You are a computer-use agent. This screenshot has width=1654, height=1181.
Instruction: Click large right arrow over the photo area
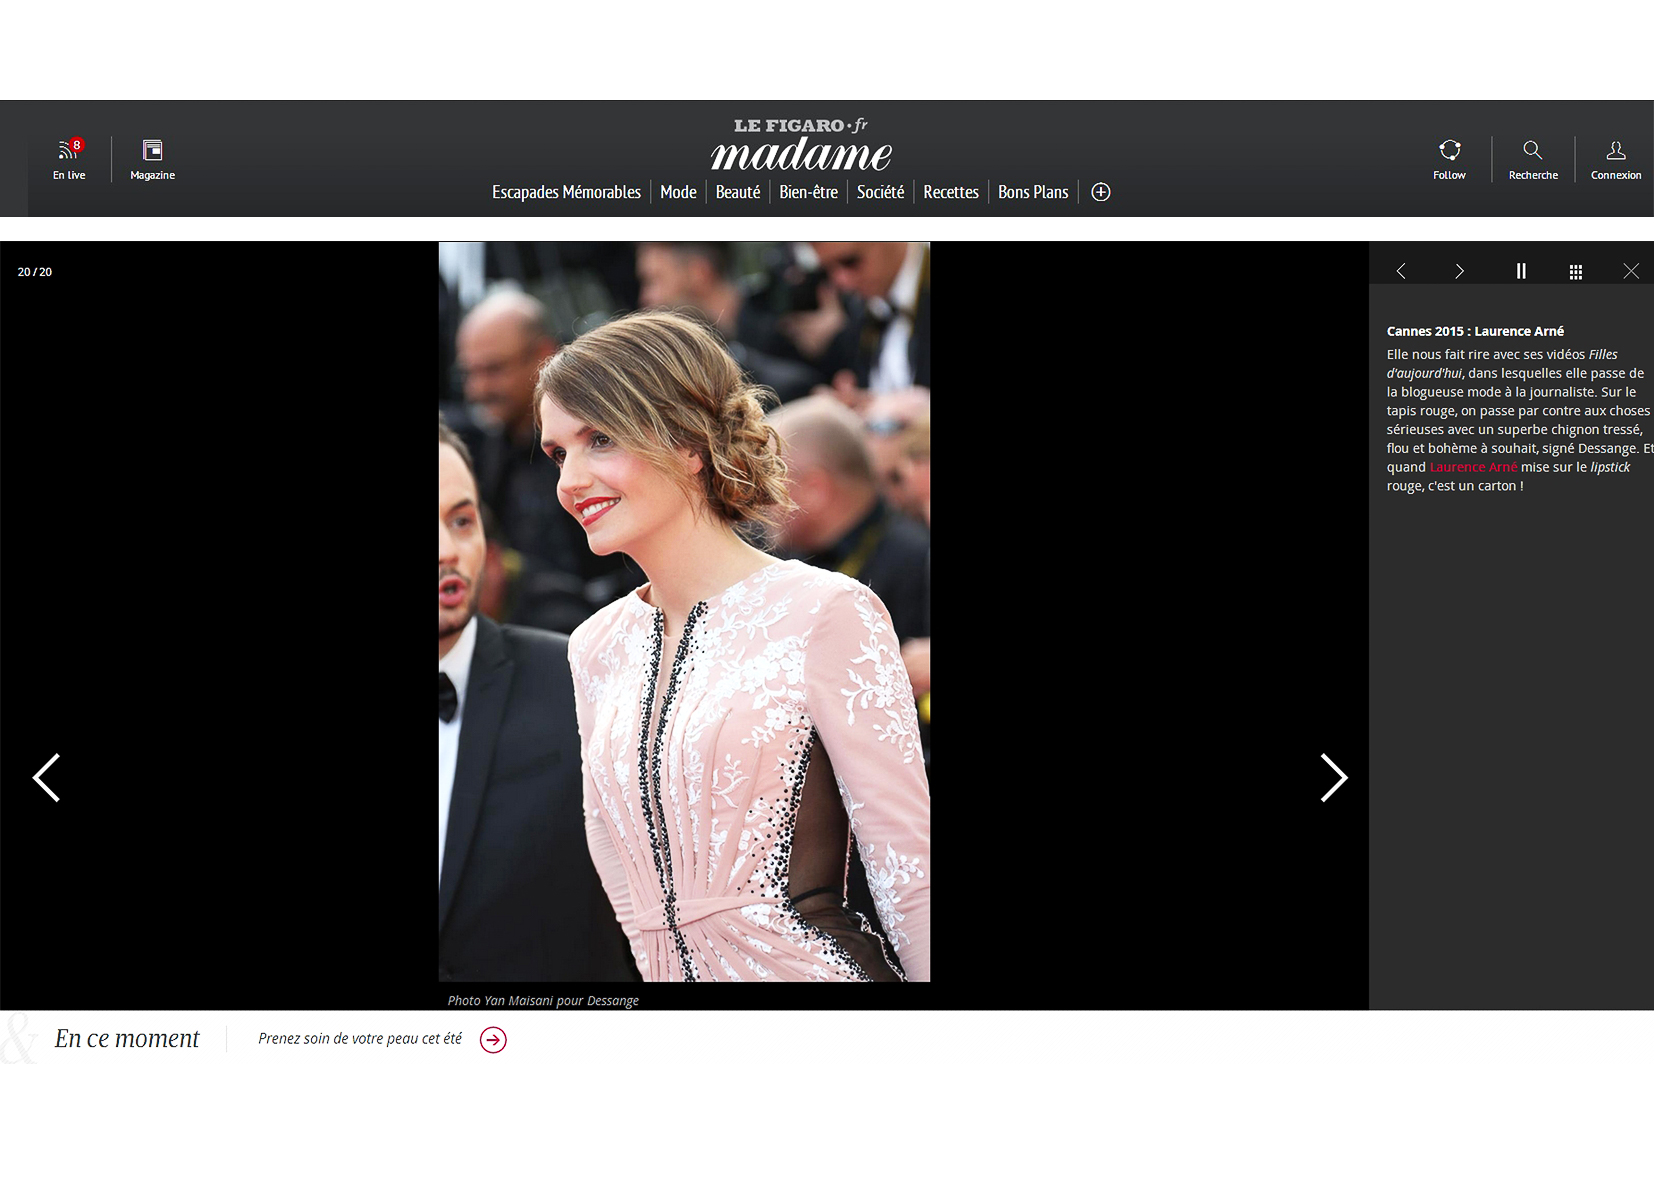1333,777
